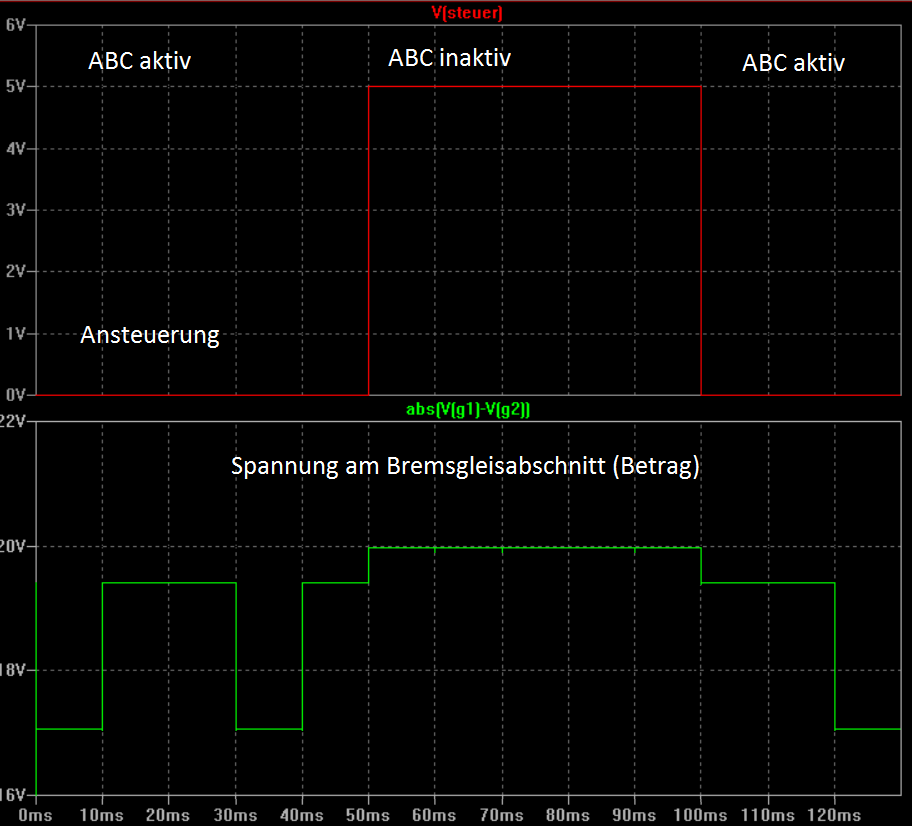The width and height of the screenshot is (912, 826).
Task: Click the 'Ansteuerung' text label
Action: point(150,335)
